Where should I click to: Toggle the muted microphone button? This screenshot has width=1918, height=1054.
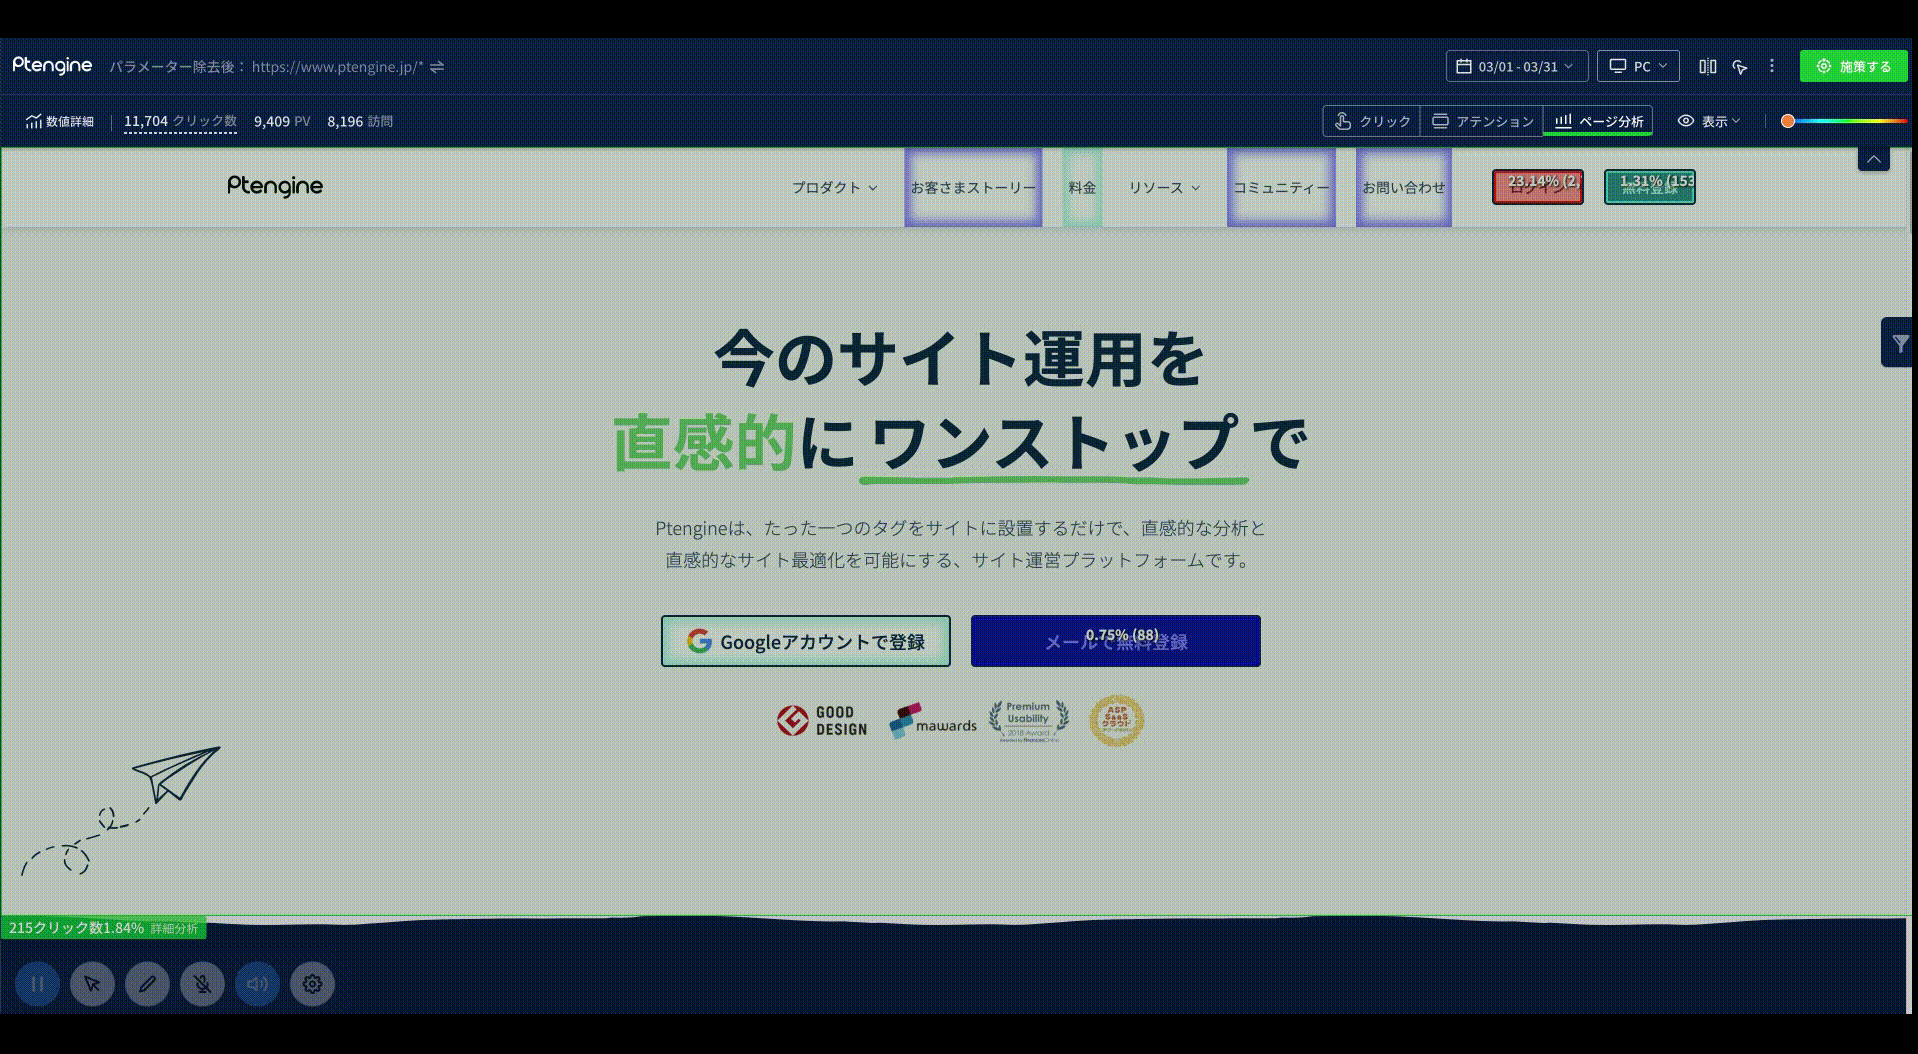click(x=202, y=984)
